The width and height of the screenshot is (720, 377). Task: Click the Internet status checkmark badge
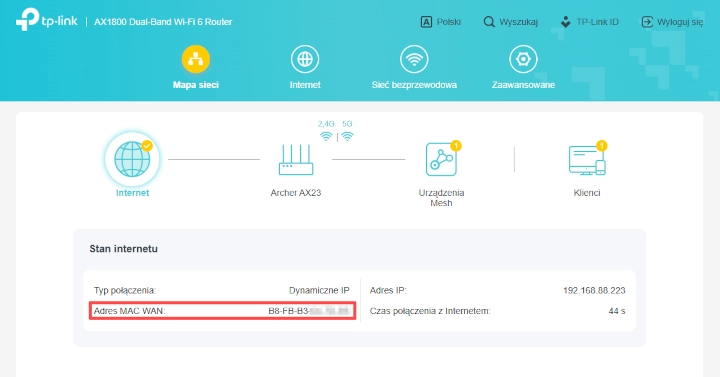(x=147, y=146)
